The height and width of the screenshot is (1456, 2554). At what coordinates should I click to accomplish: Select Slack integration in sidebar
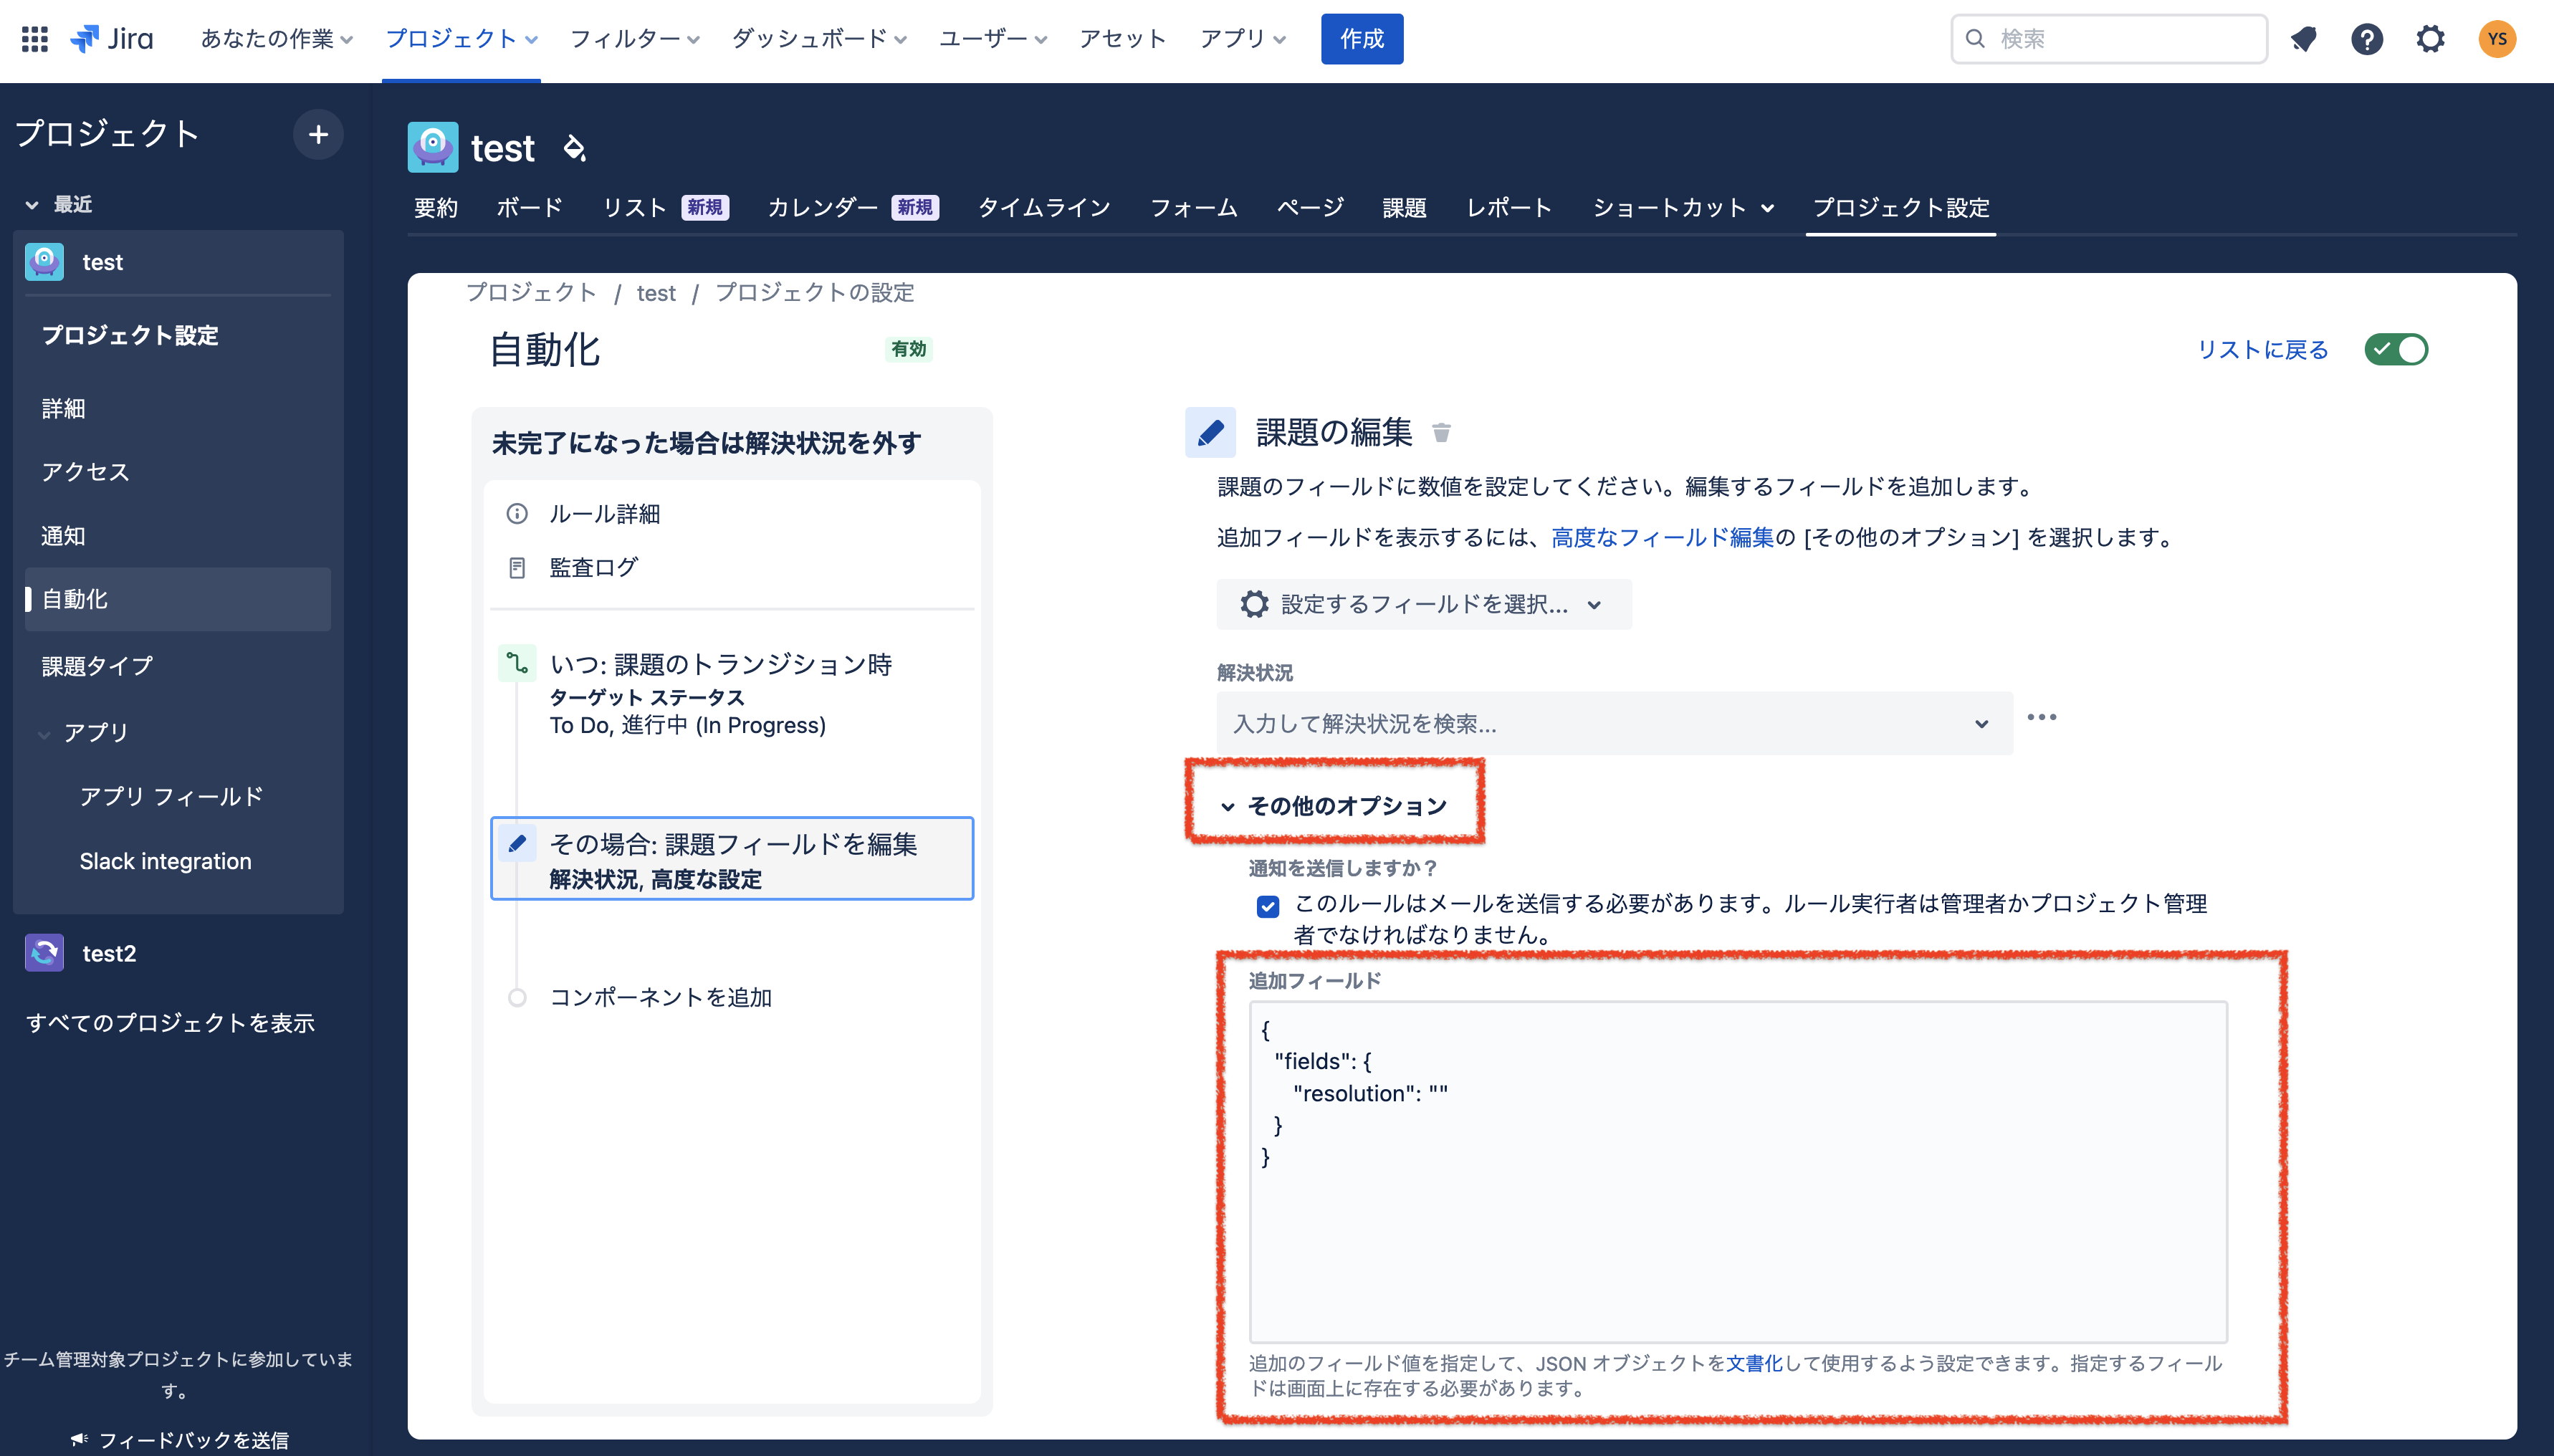coord(165,861)
